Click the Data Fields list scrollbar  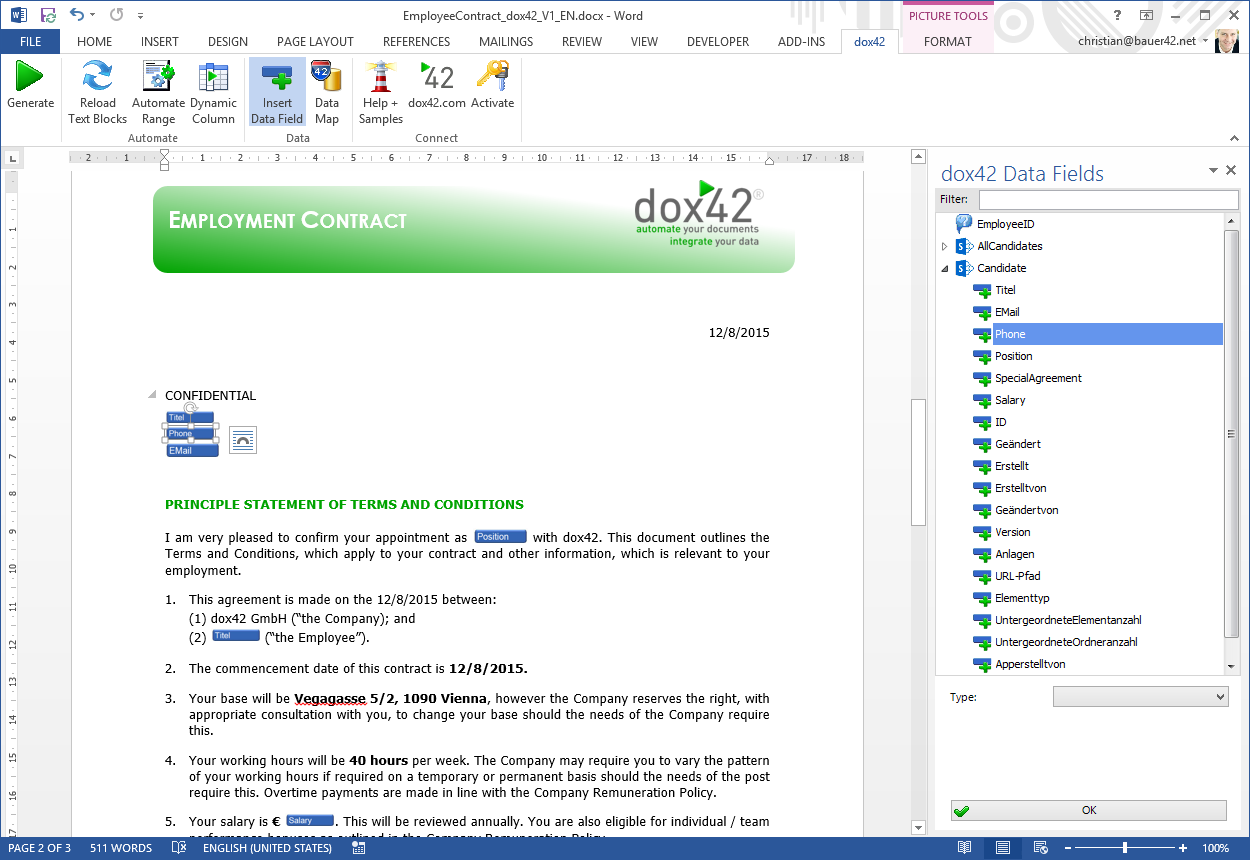pyautogui.click(x=1232, y=434)
